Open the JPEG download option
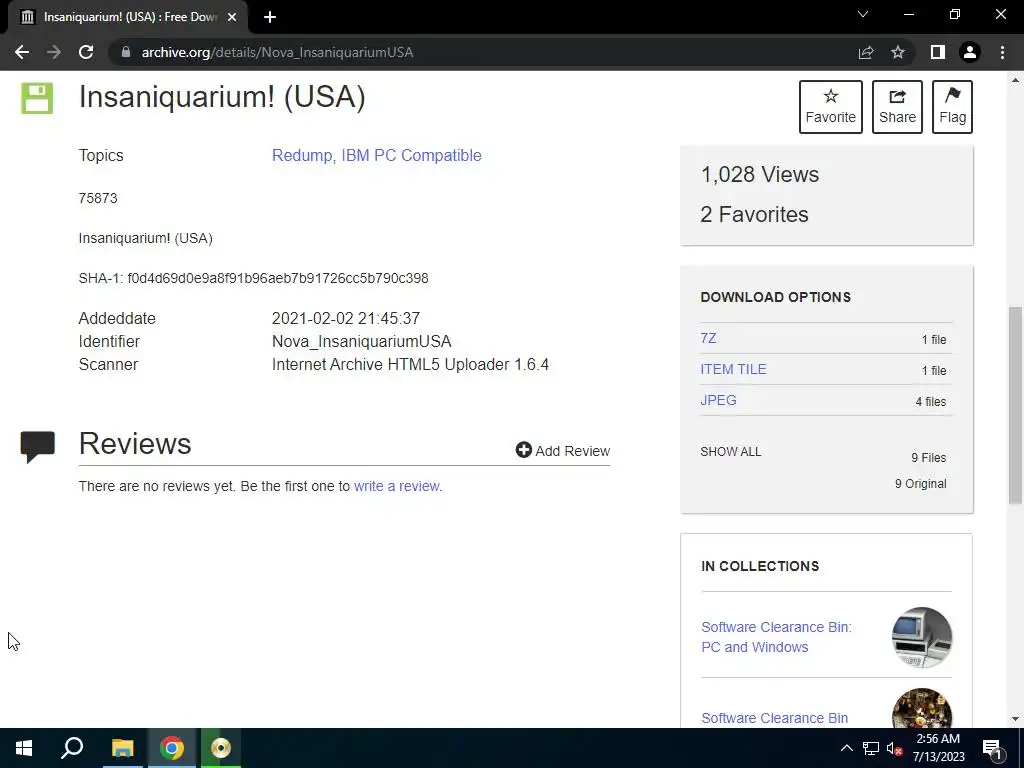 click(718, 400)
